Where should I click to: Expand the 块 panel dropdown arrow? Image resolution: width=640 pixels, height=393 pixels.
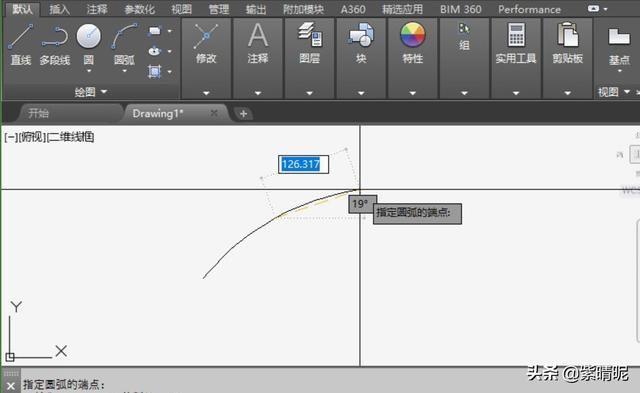point(361,93)
